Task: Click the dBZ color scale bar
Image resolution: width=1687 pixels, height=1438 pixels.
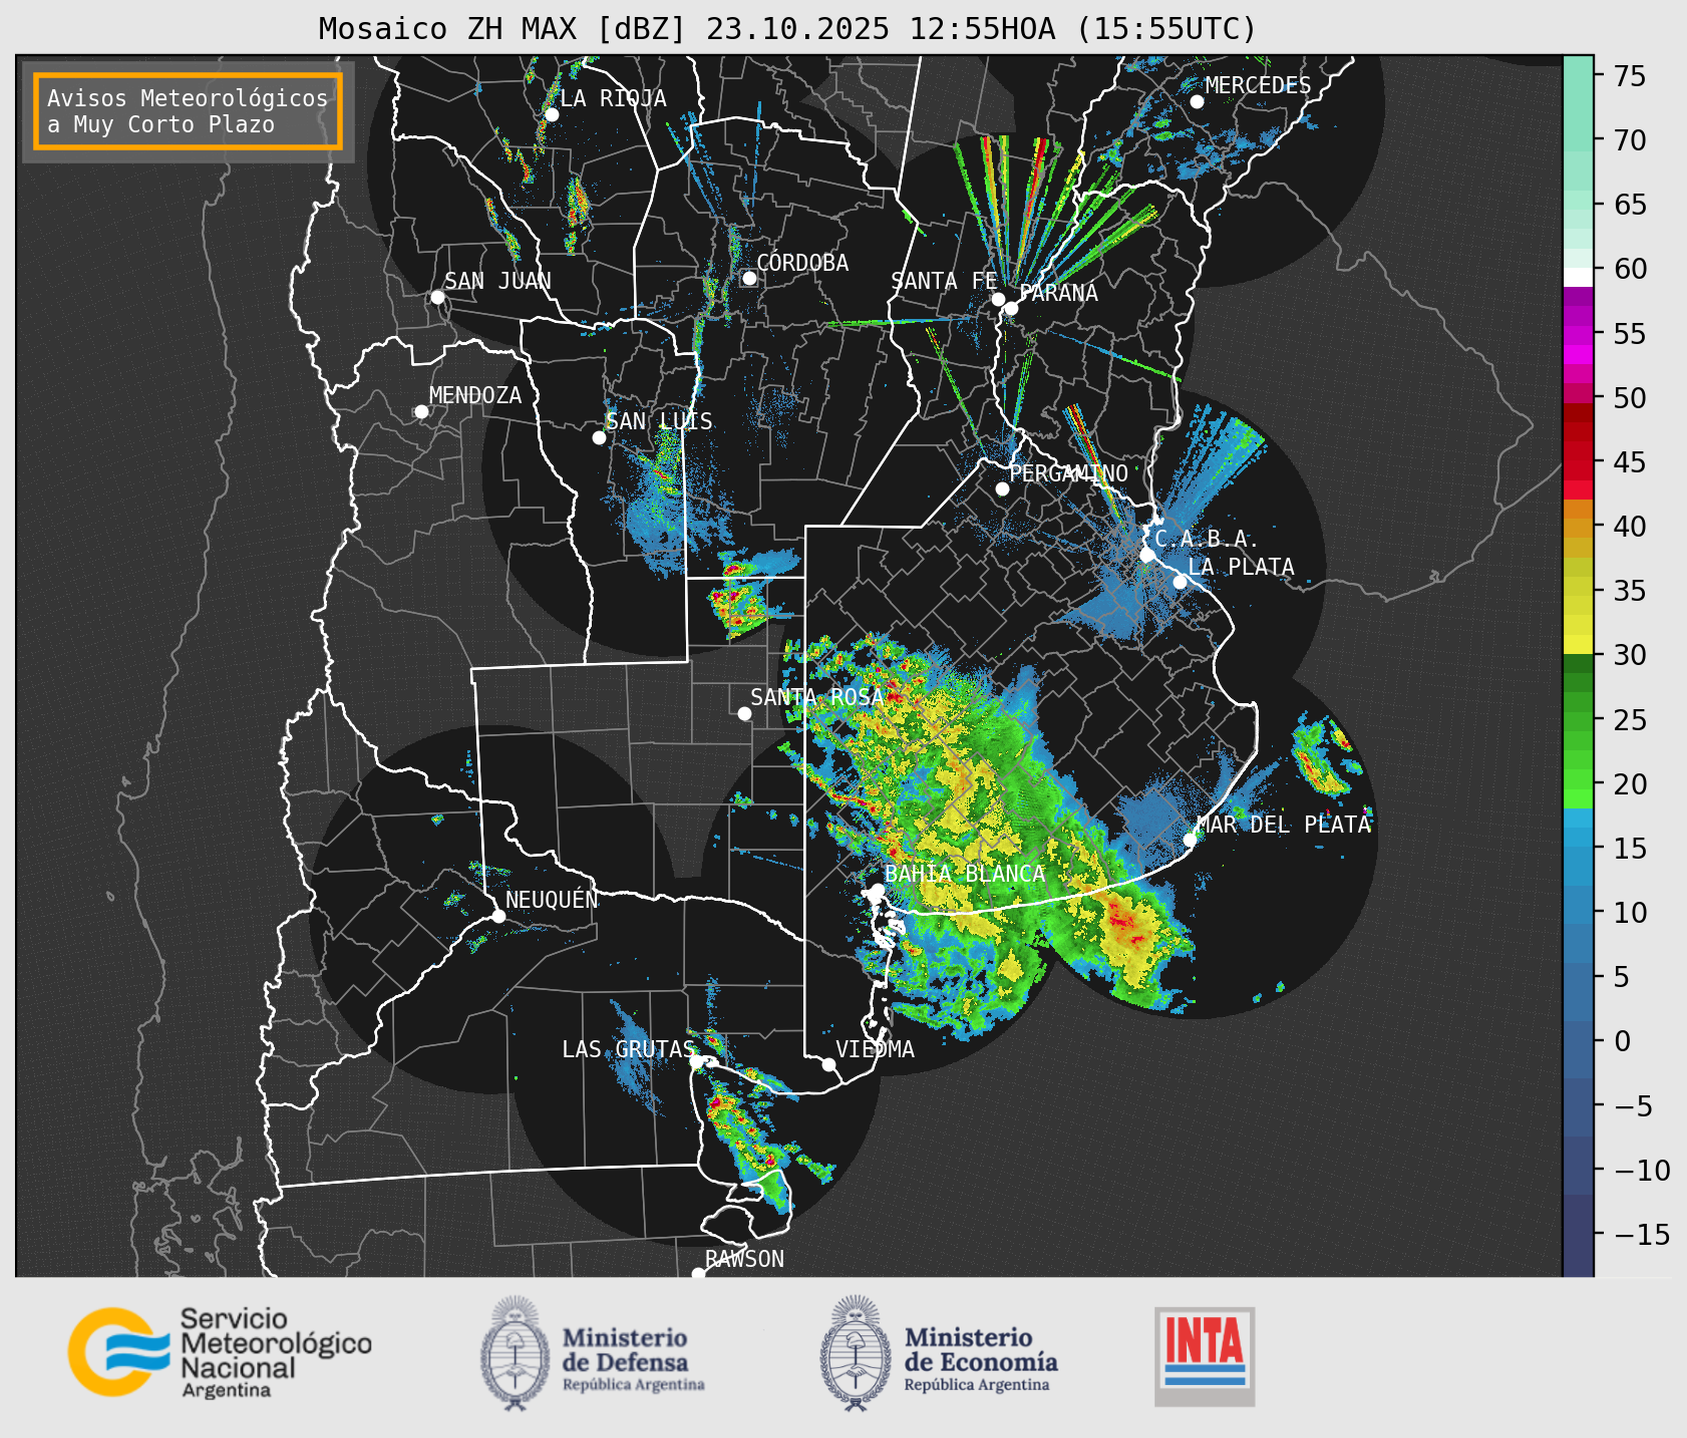Action: [1578, 665]
